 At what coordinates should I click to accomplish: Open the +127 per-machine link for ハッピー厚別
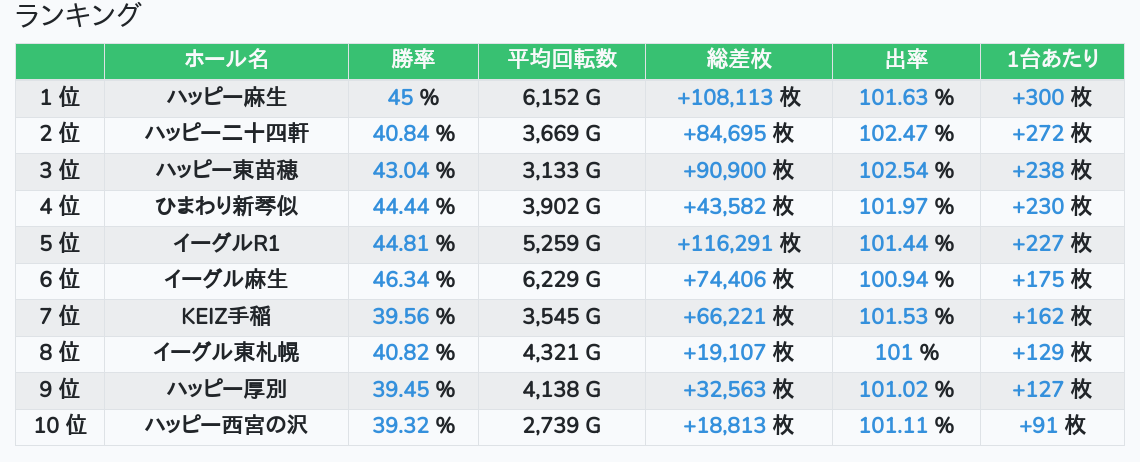coord(1038,389)
